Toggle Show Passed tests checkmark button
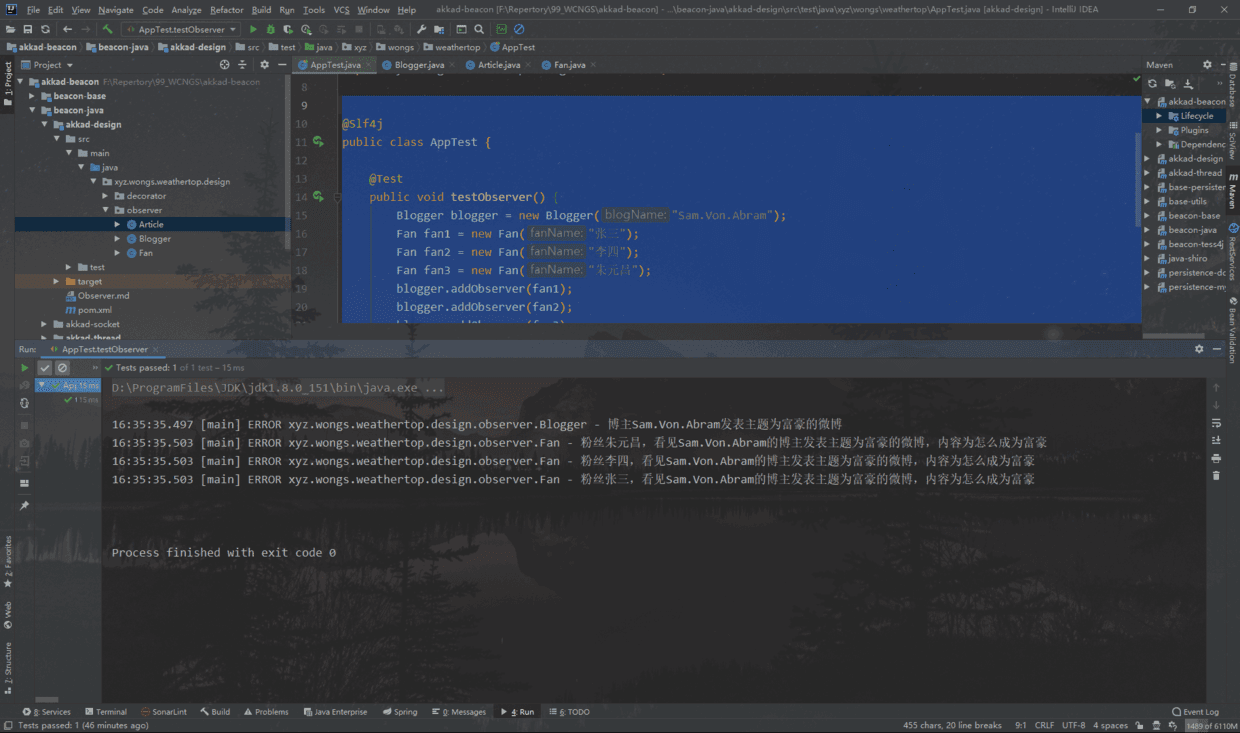Image resolution: width=1240 pixels, height=733 pixels. [x=45, y=368]
